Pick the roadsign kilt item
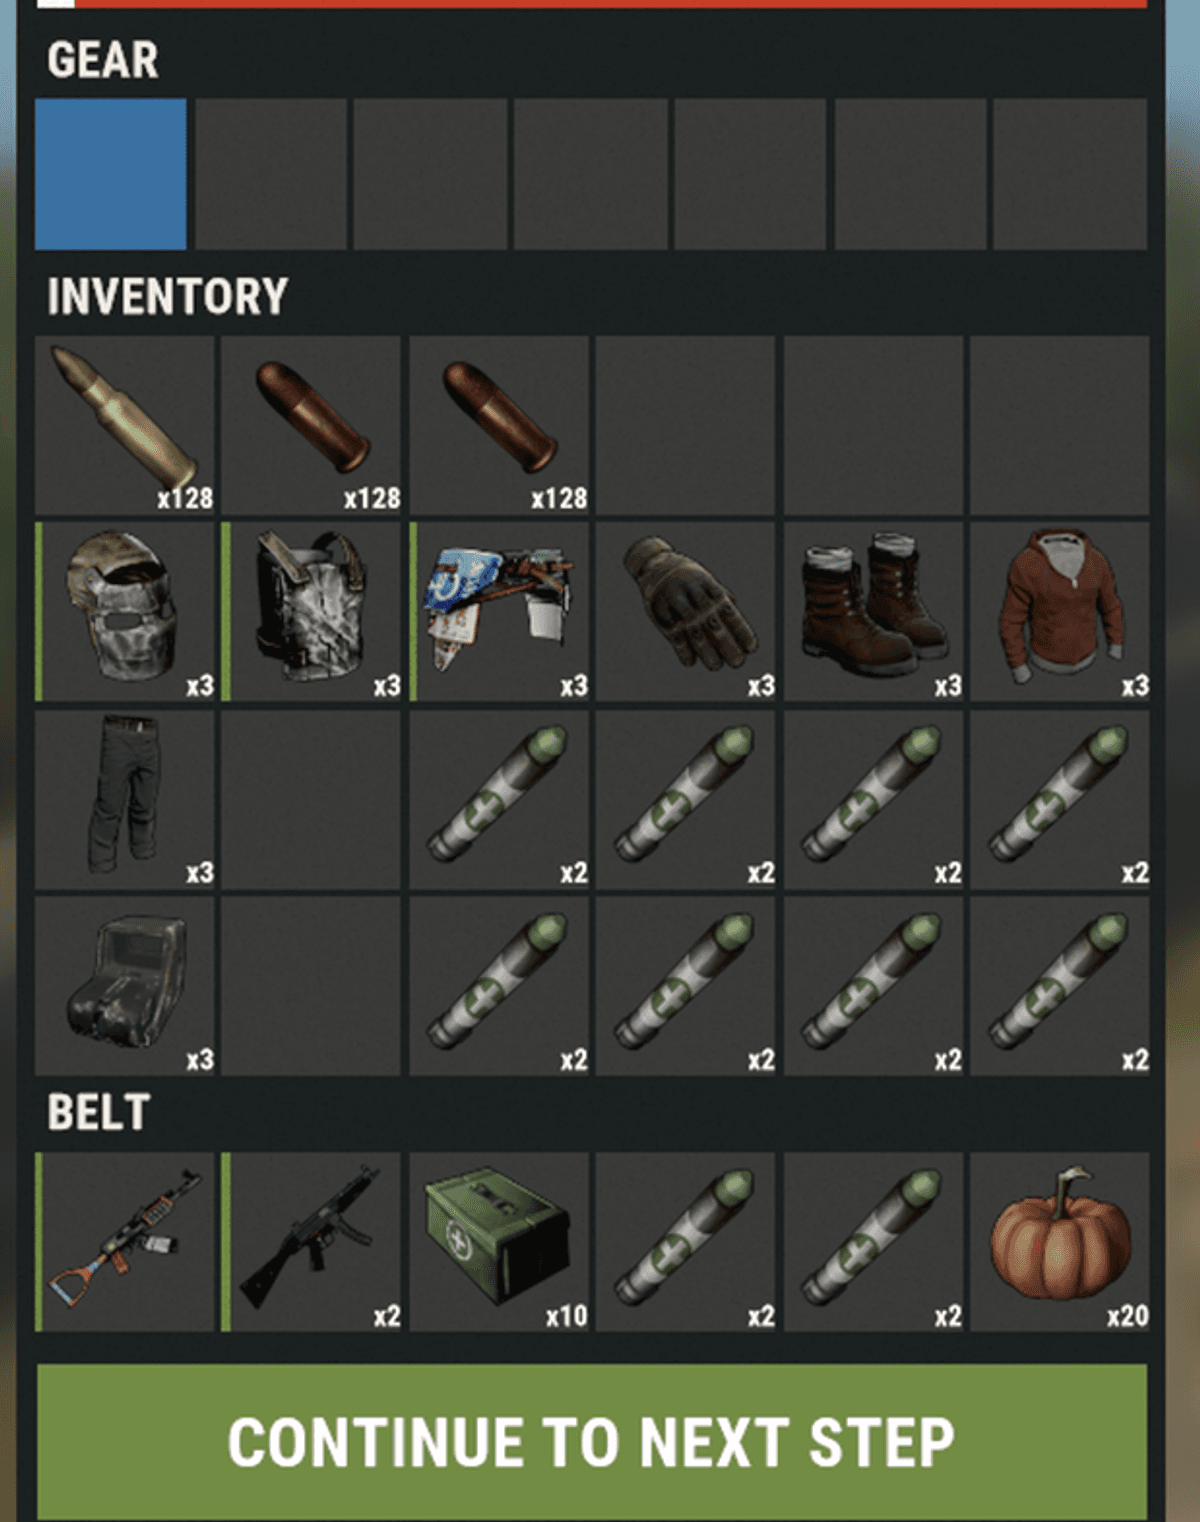The image size is (1200, 1522). pyautogui.click(x=499, y=611)
